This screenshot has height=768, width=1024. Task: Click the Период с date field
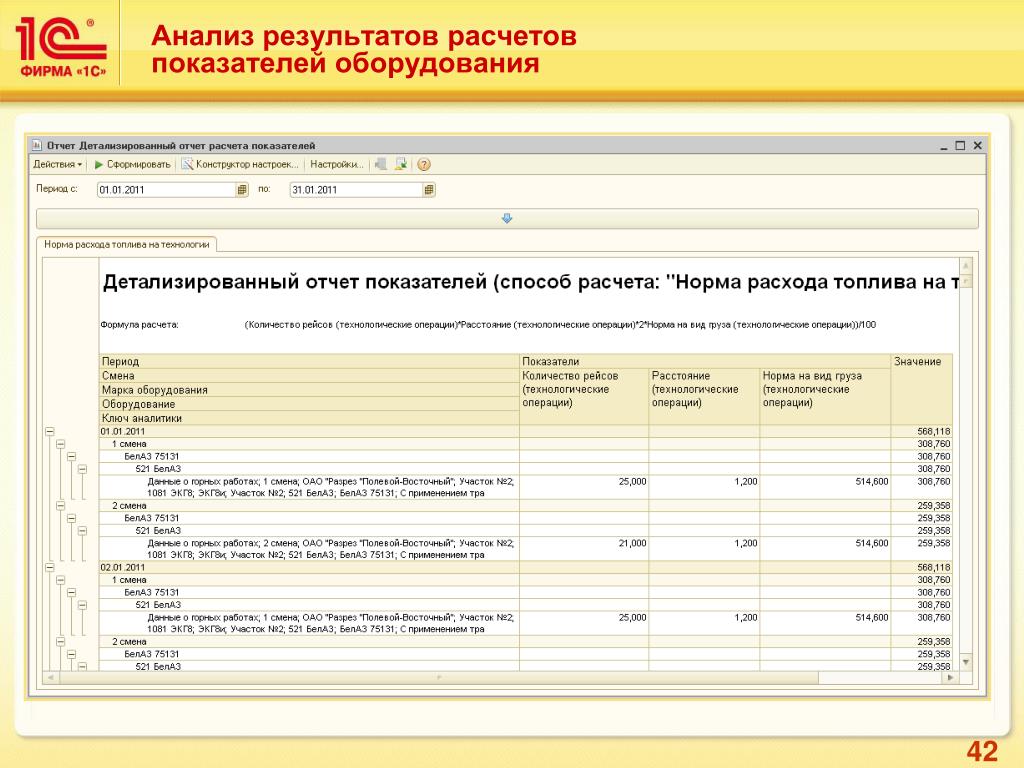167,190
